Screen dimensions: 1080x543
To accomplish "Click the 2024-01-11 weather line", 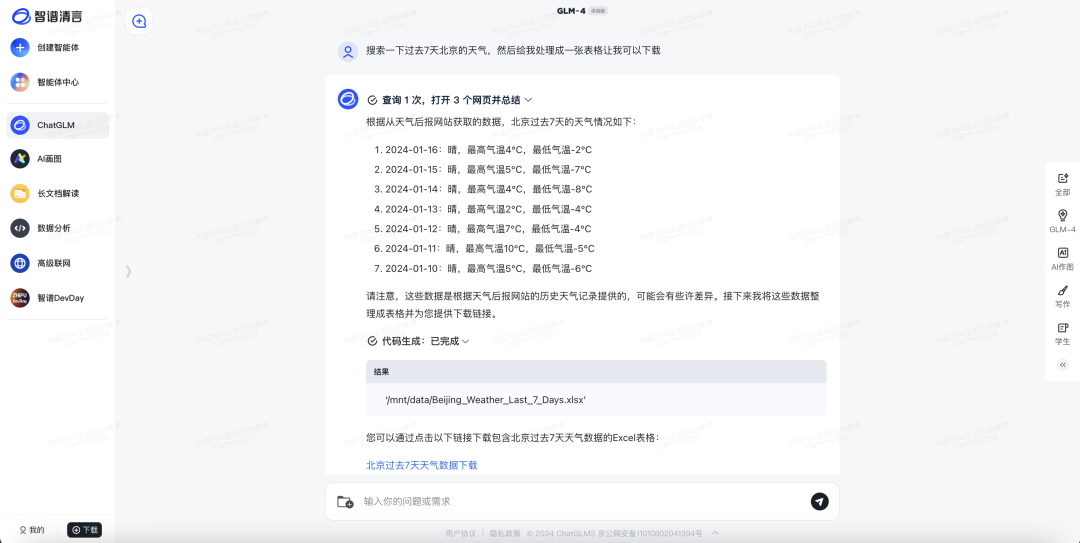I will point(484,249).
